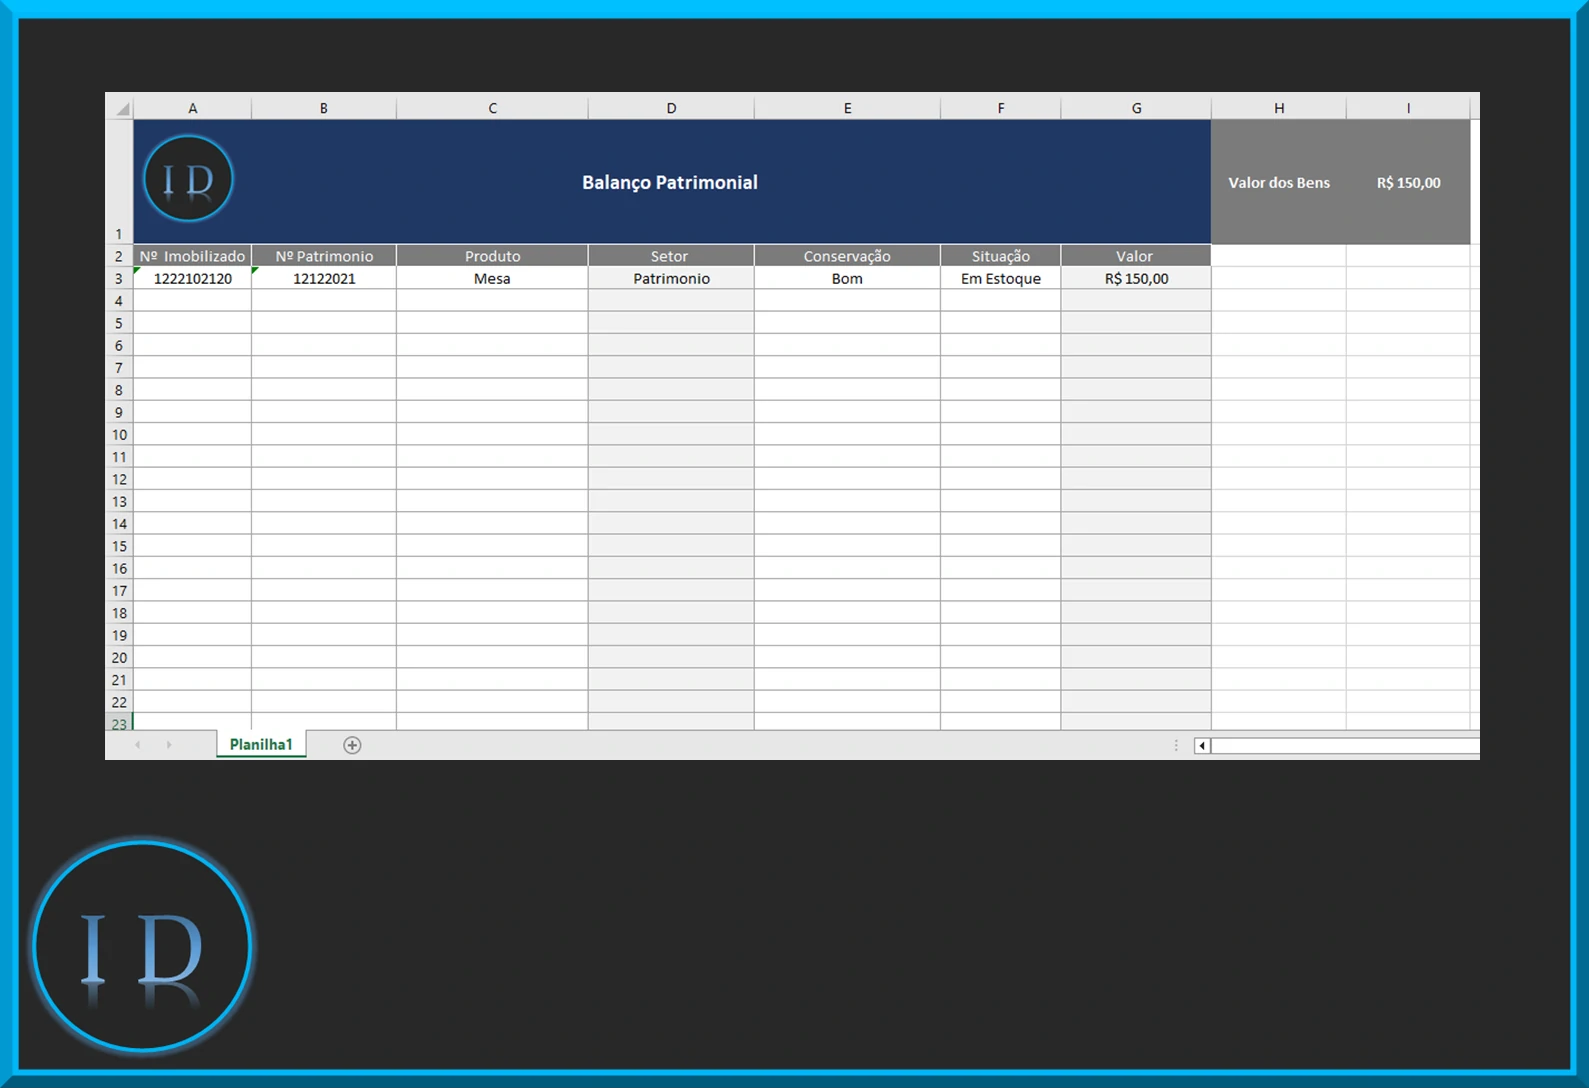Click the next sheet navigation arrow
The height and width of the screenshot is (1089, 1589).
(169, 745)
